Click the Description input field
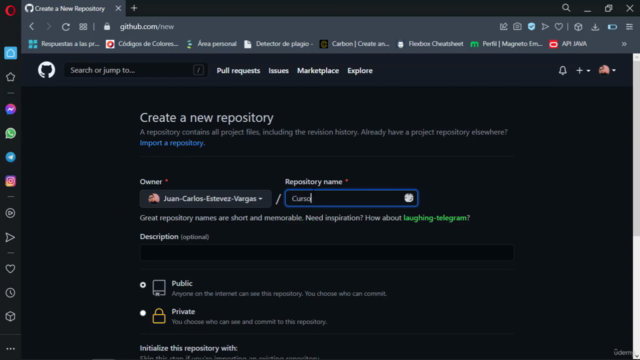The width and height of the screenshot is (640, 360). [327, 253]
